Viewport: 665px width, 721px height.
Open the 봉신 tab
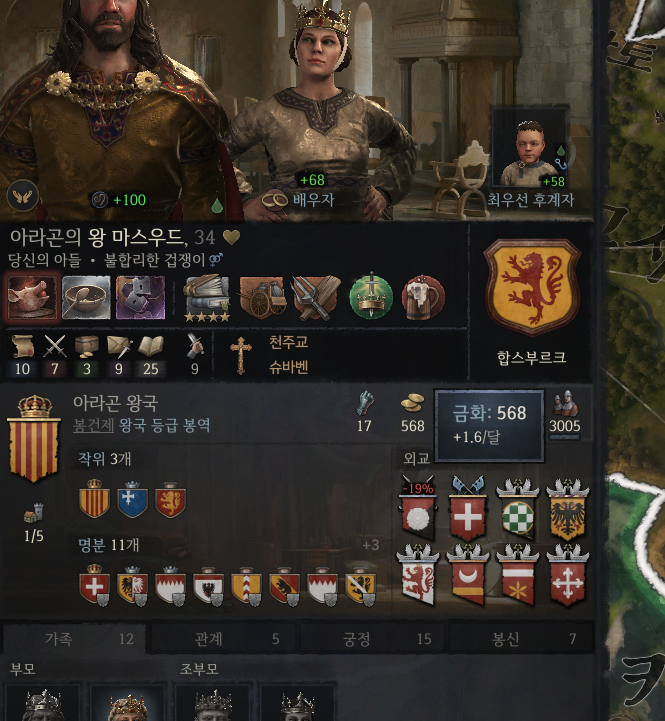click(521, 639)
